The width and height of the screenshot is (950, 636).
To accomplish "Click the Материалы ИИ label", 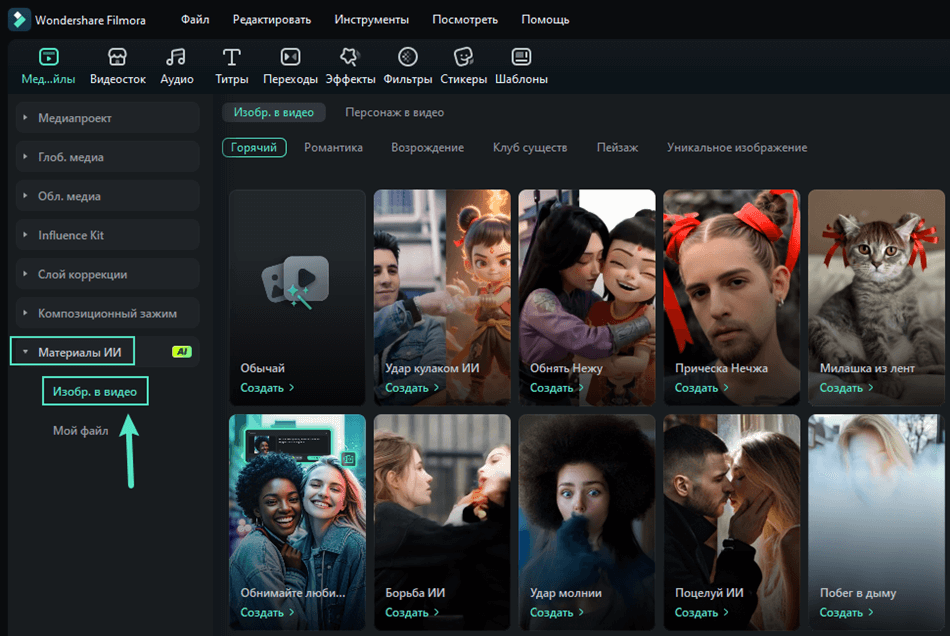I will [x=79, y=352].
